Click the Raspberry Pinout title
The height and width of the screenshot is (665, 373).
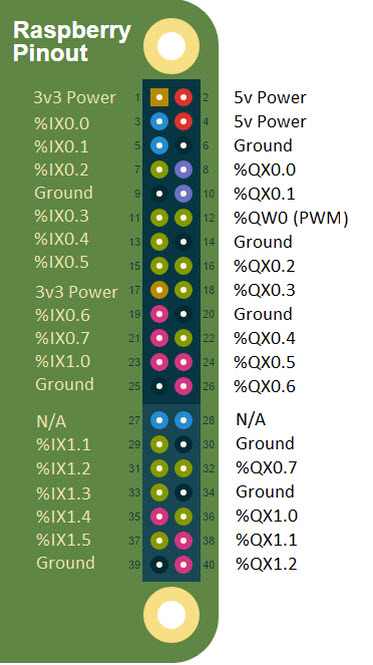[72, 42]
